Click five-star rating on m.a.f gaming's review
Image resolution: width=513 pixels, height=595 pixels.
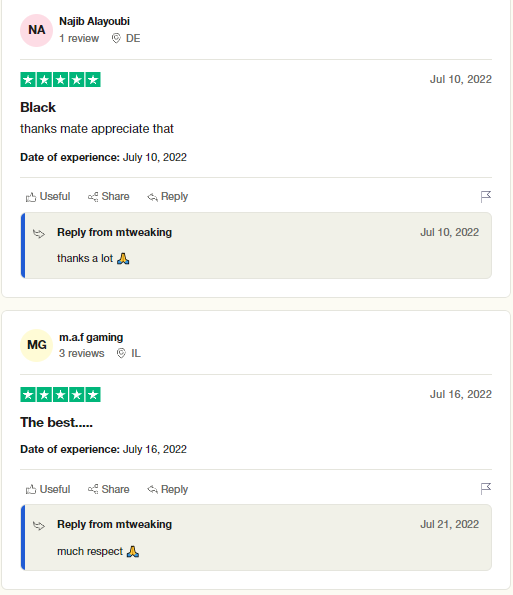[60, 395]
